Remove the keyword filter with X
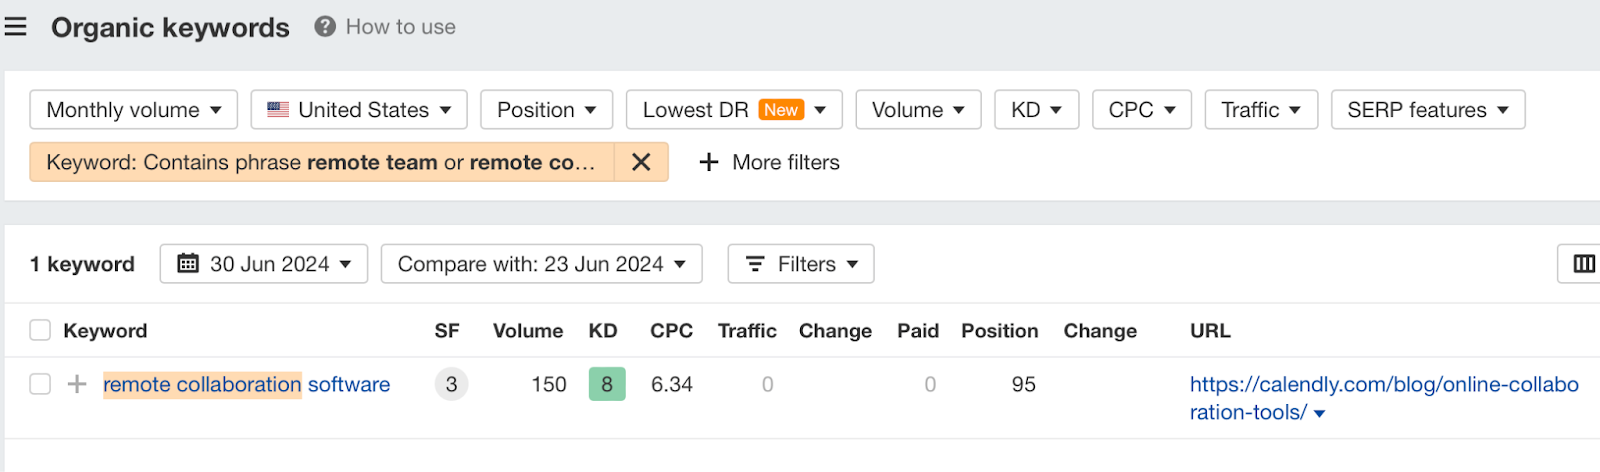 (641, 162)
